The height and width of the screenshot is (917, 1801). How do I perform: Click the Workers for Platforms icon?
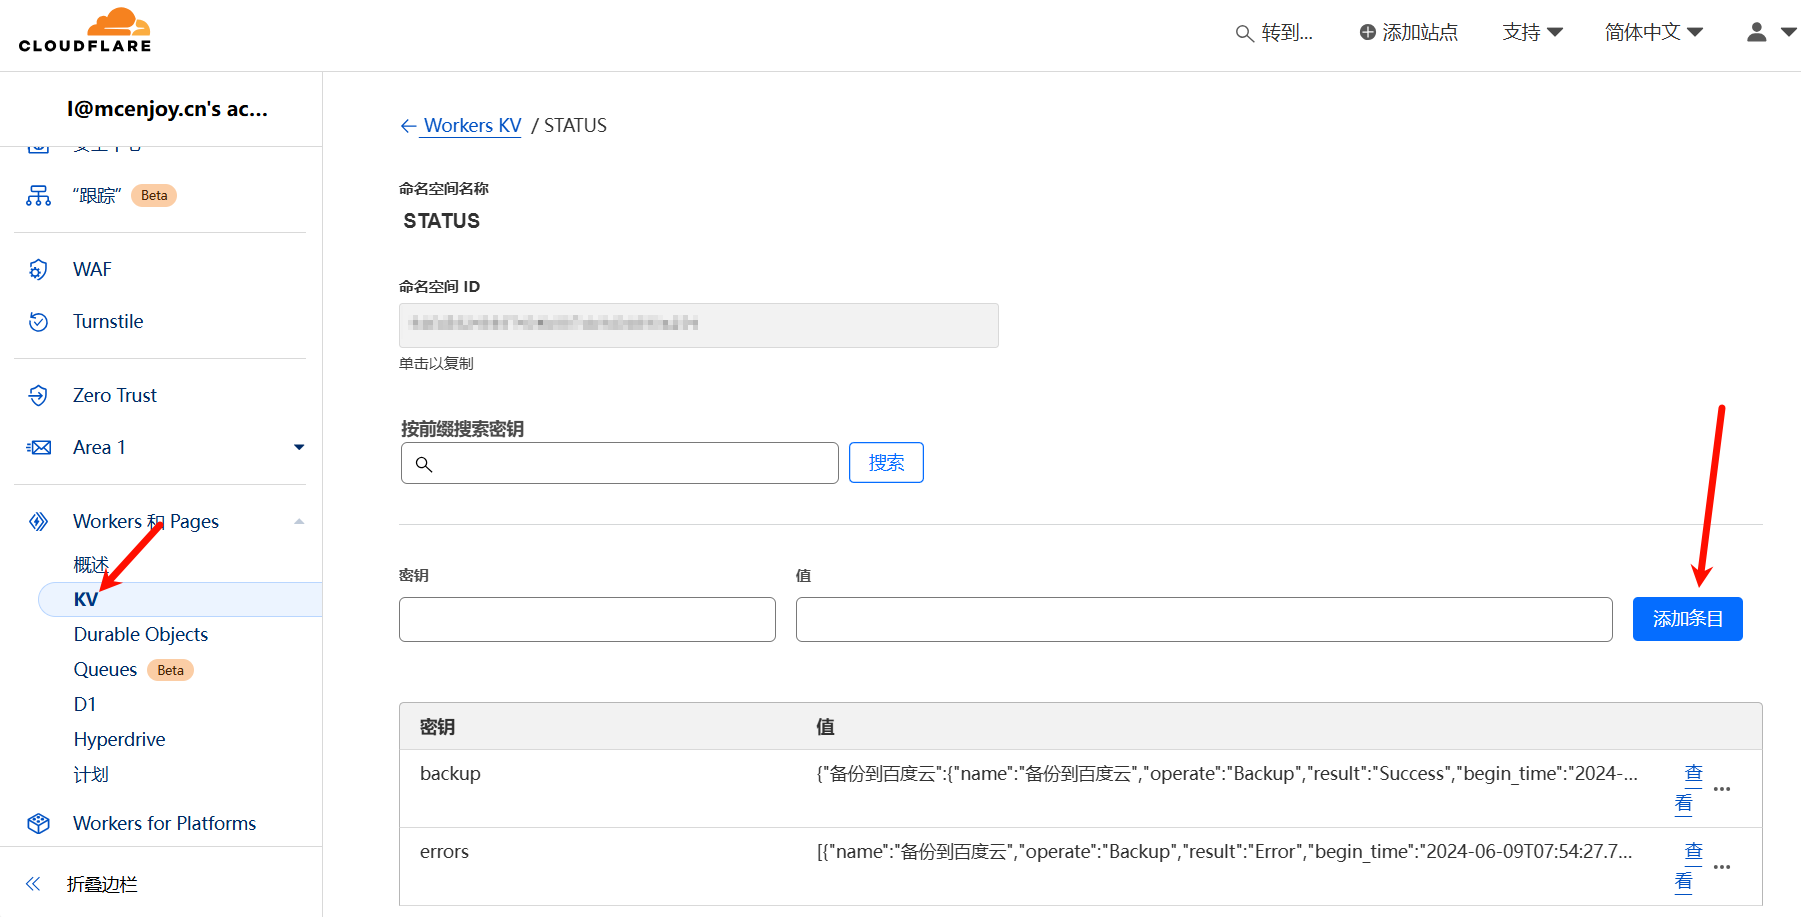click(x=38, y=824)
